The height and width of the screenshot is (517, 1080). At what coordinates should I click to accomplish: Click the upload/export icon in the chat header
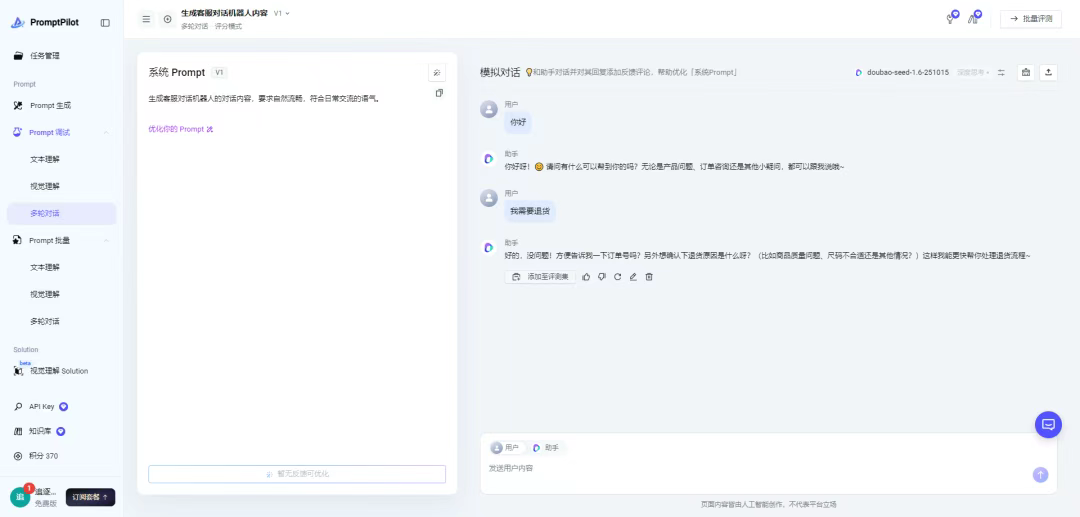(1048, 72)
